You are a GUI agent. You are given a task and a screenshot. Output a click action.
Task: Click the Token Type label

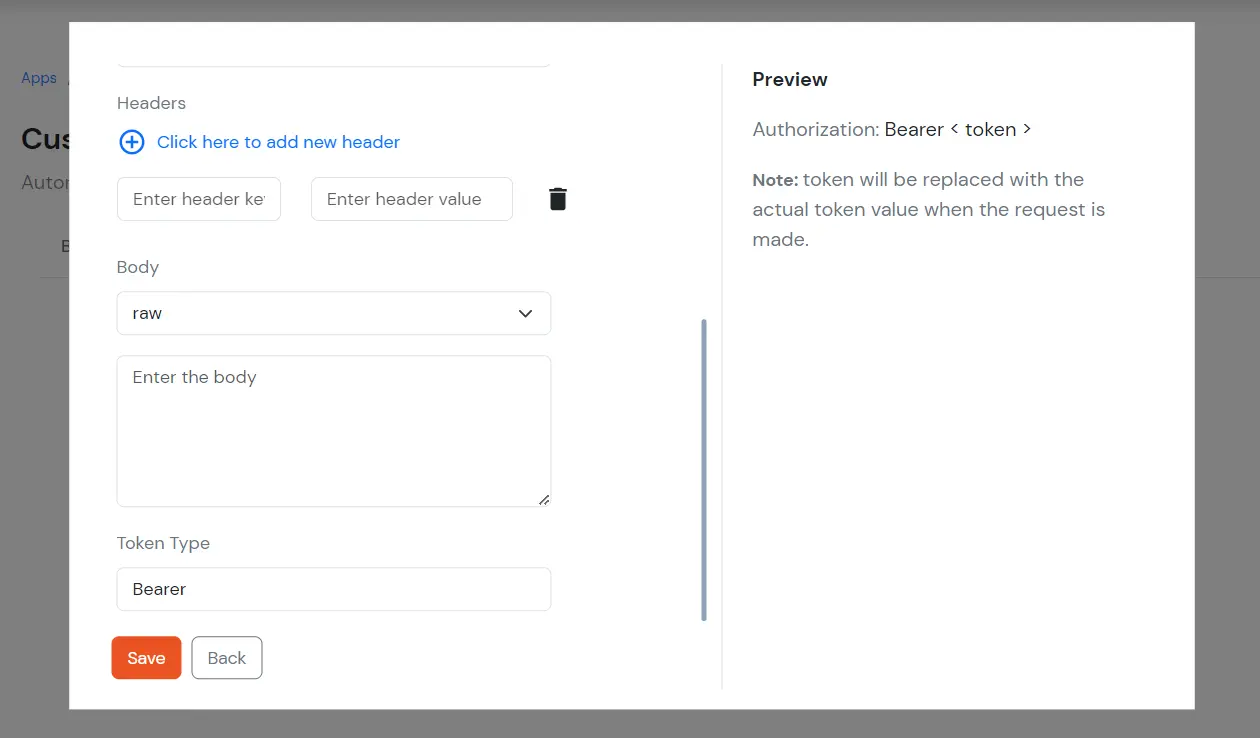(163, 543)
